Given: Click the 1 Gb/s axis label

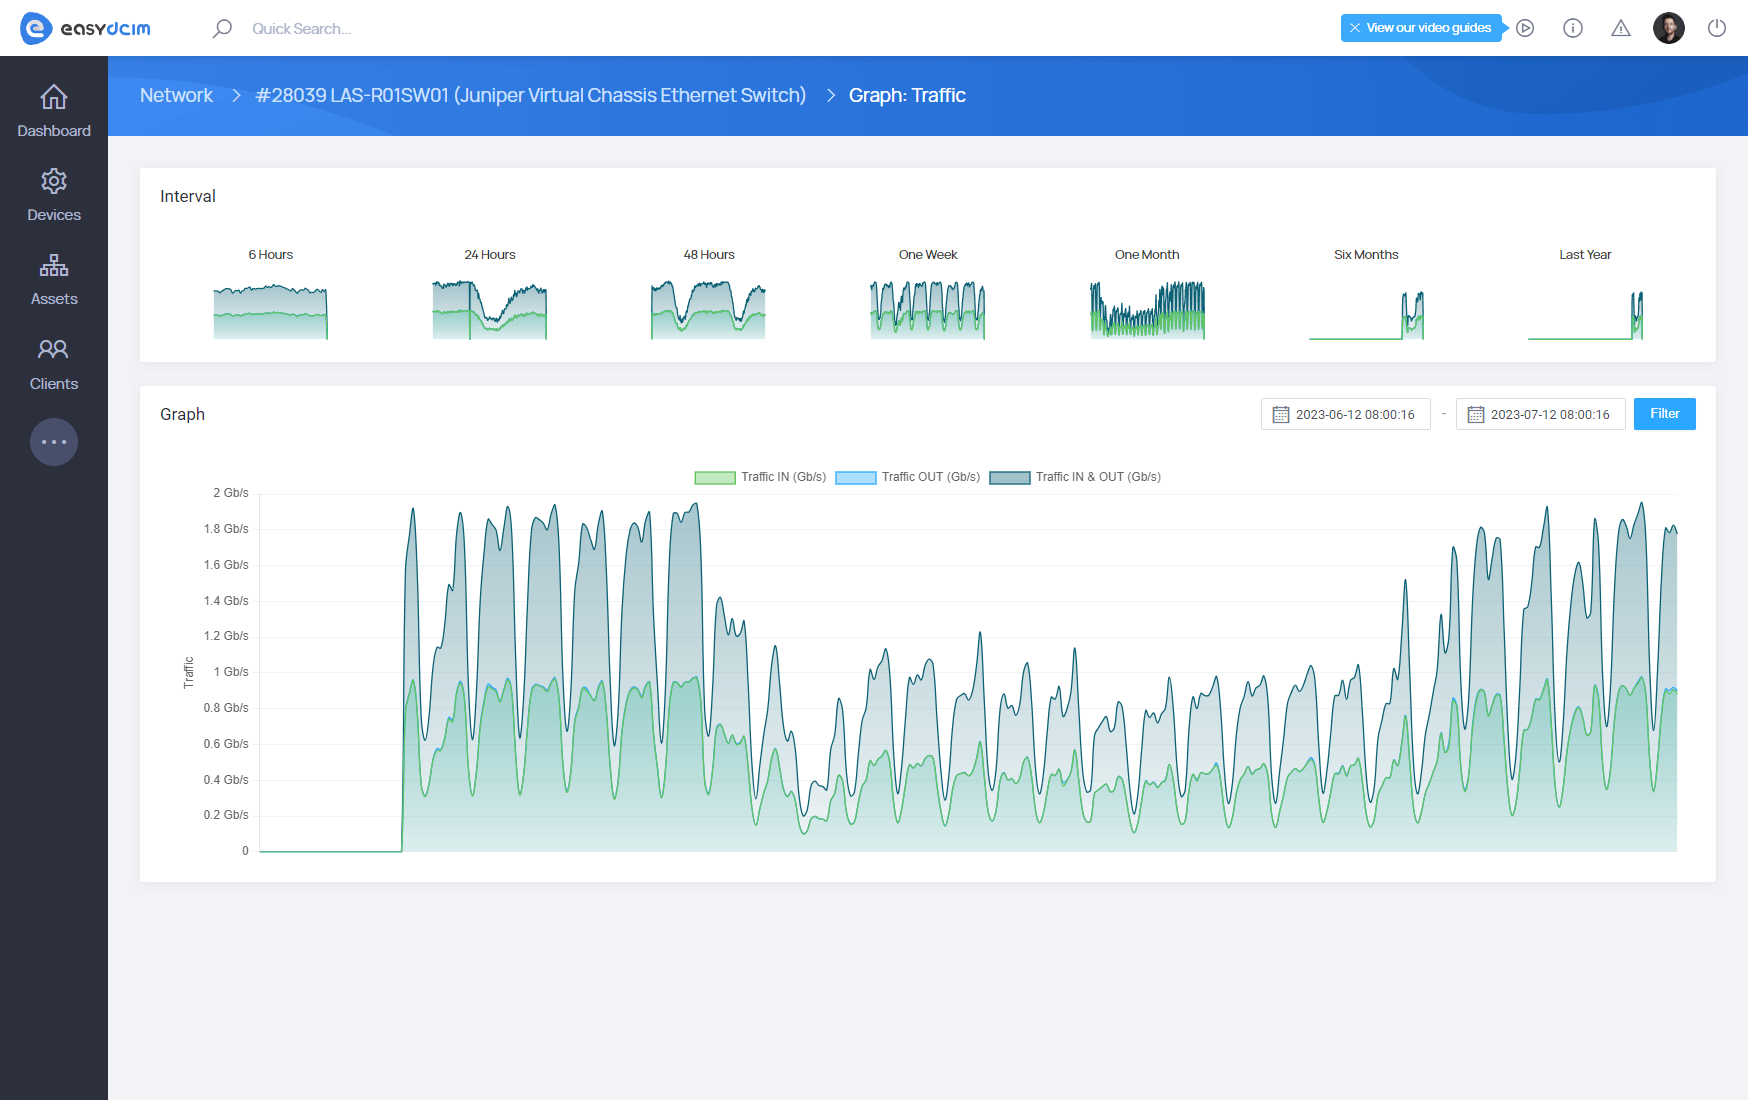Looking at the screenshot, I should (x=231, y=672).
